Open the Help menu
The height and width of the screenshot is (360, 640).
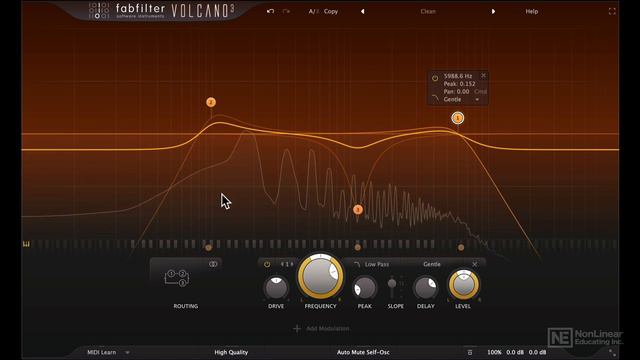pyautogui.click(x=531, y=11)
